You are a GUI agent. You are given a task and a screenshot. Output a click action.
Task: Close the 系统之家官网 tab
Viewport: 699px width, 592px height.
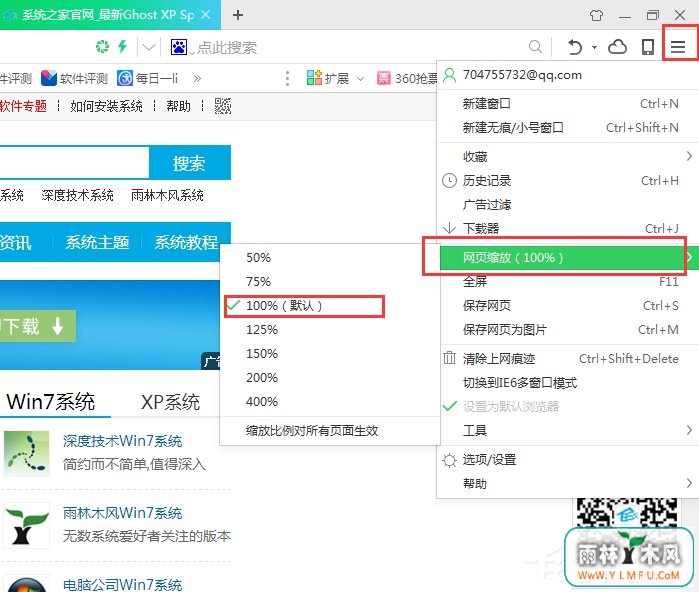click(x=206, y=15)
